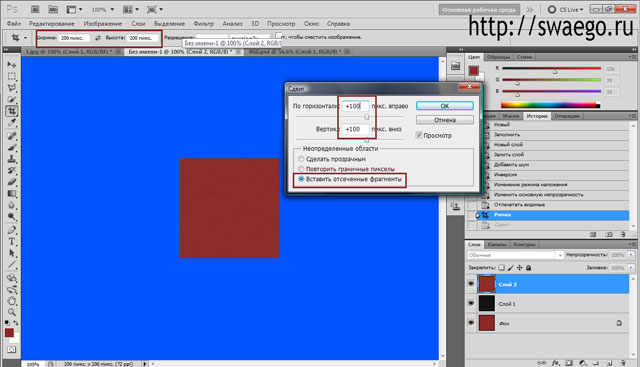This screenshot has height=367, width=640.
Task: Select the Zoom tool
Action: click(x=12, y=312)
